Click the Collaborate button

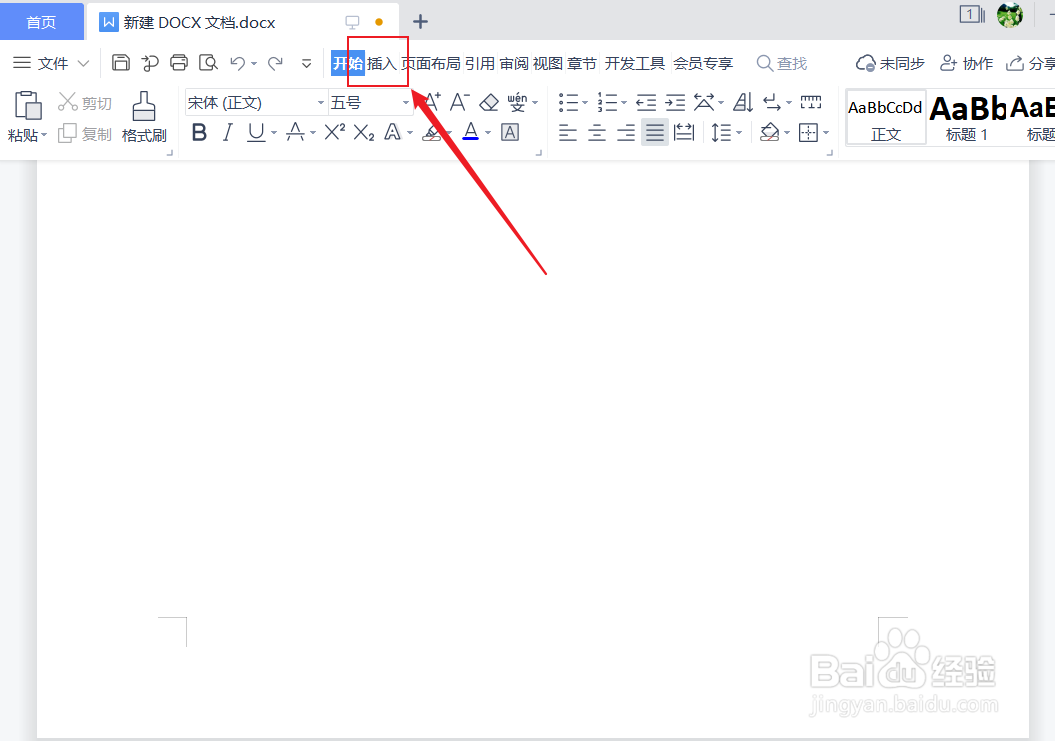tap(966, 63)
